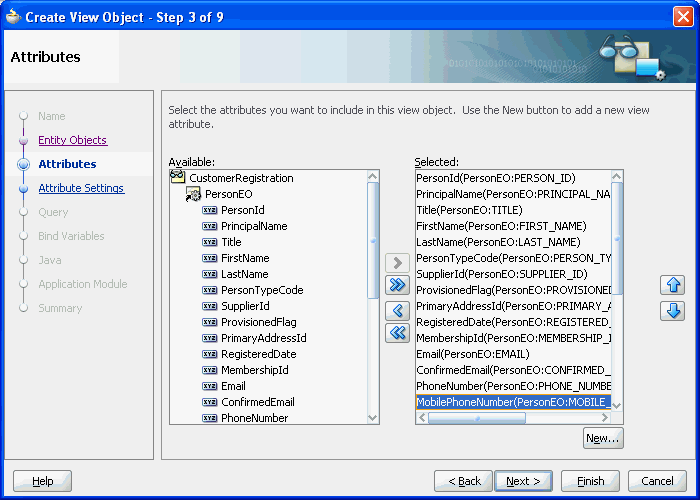This screenshot has height=500, width=700.
Task: Click the Next button
Action: (523, 481)
